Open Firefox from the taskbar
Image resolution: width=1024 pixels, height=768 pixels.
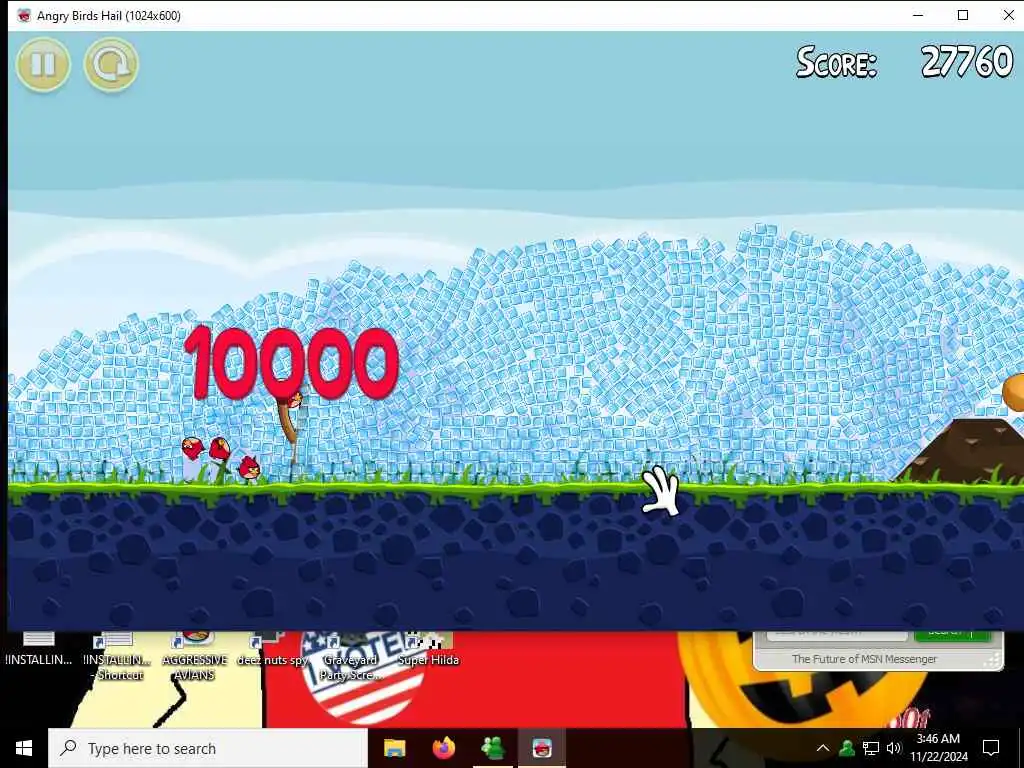[x=443, y=748]
